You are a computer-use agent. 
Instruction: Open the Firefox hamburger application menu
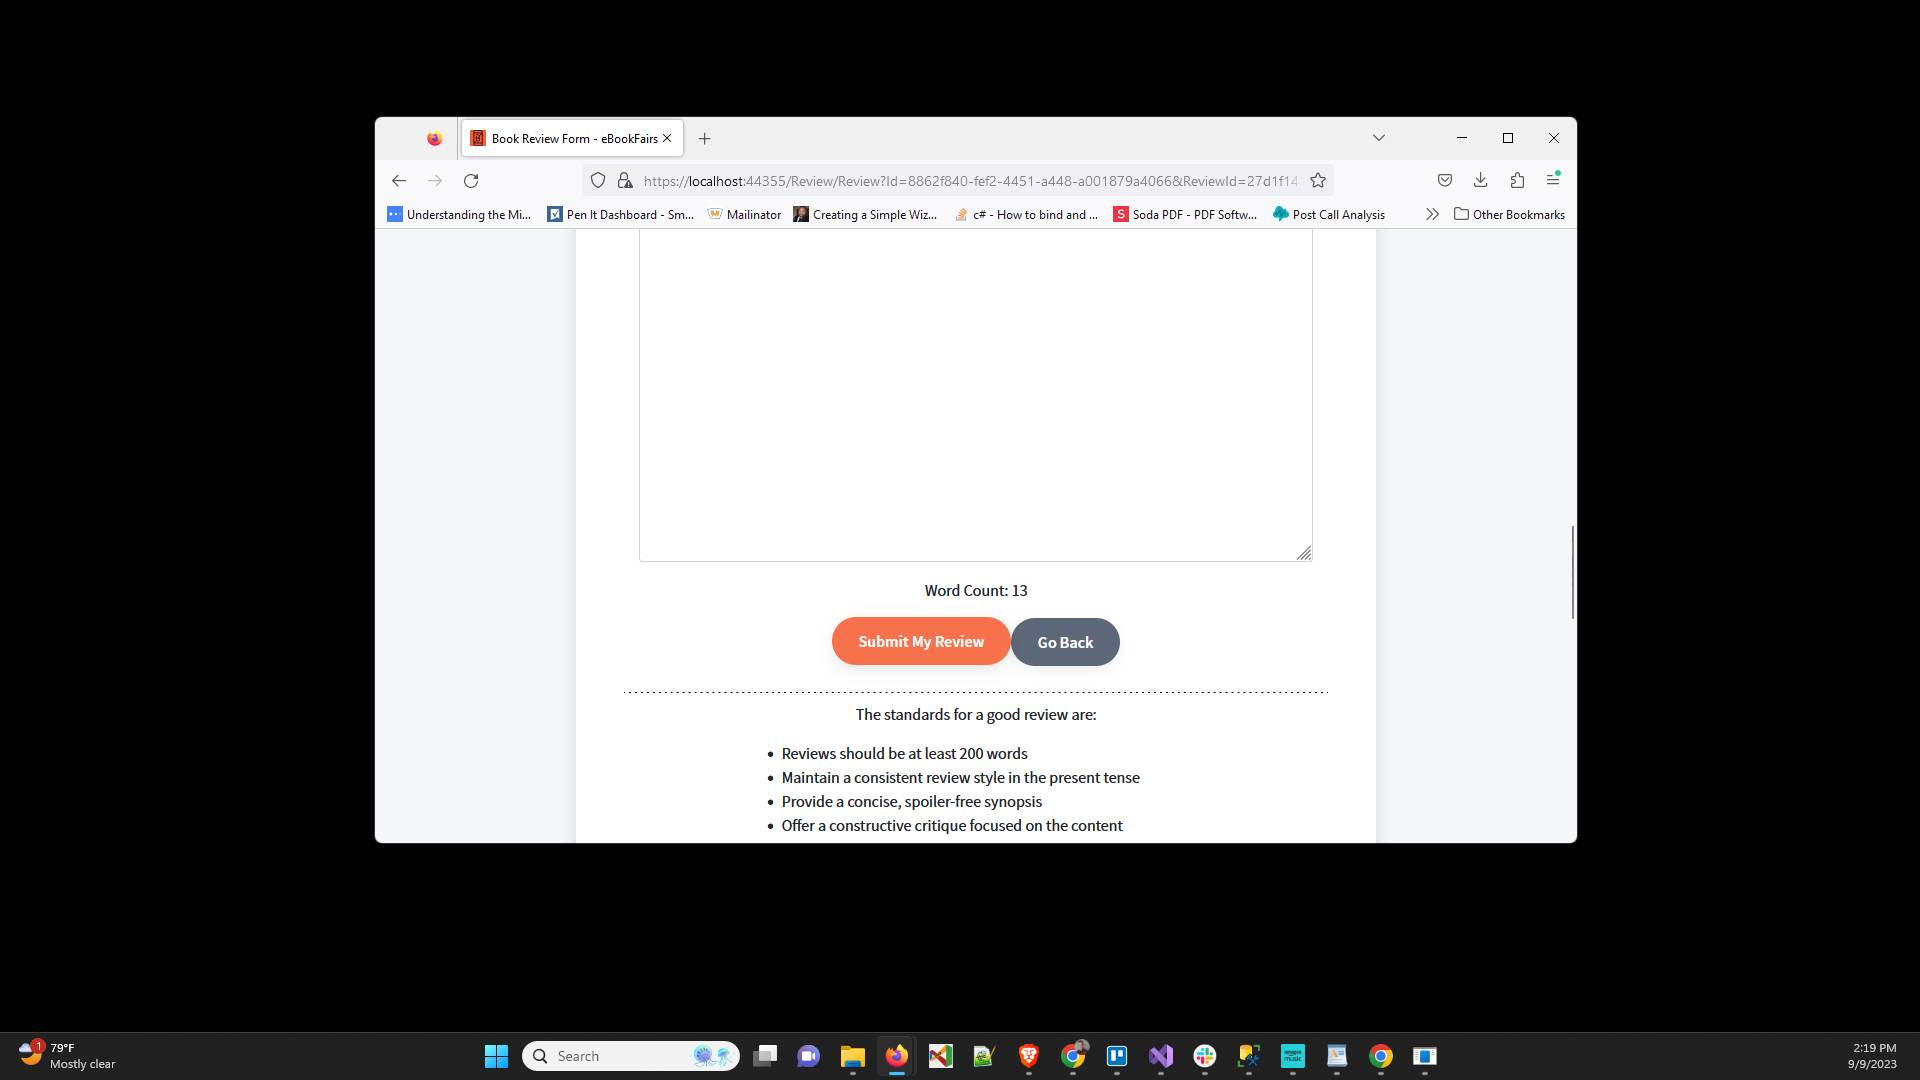coord(1553,180)
